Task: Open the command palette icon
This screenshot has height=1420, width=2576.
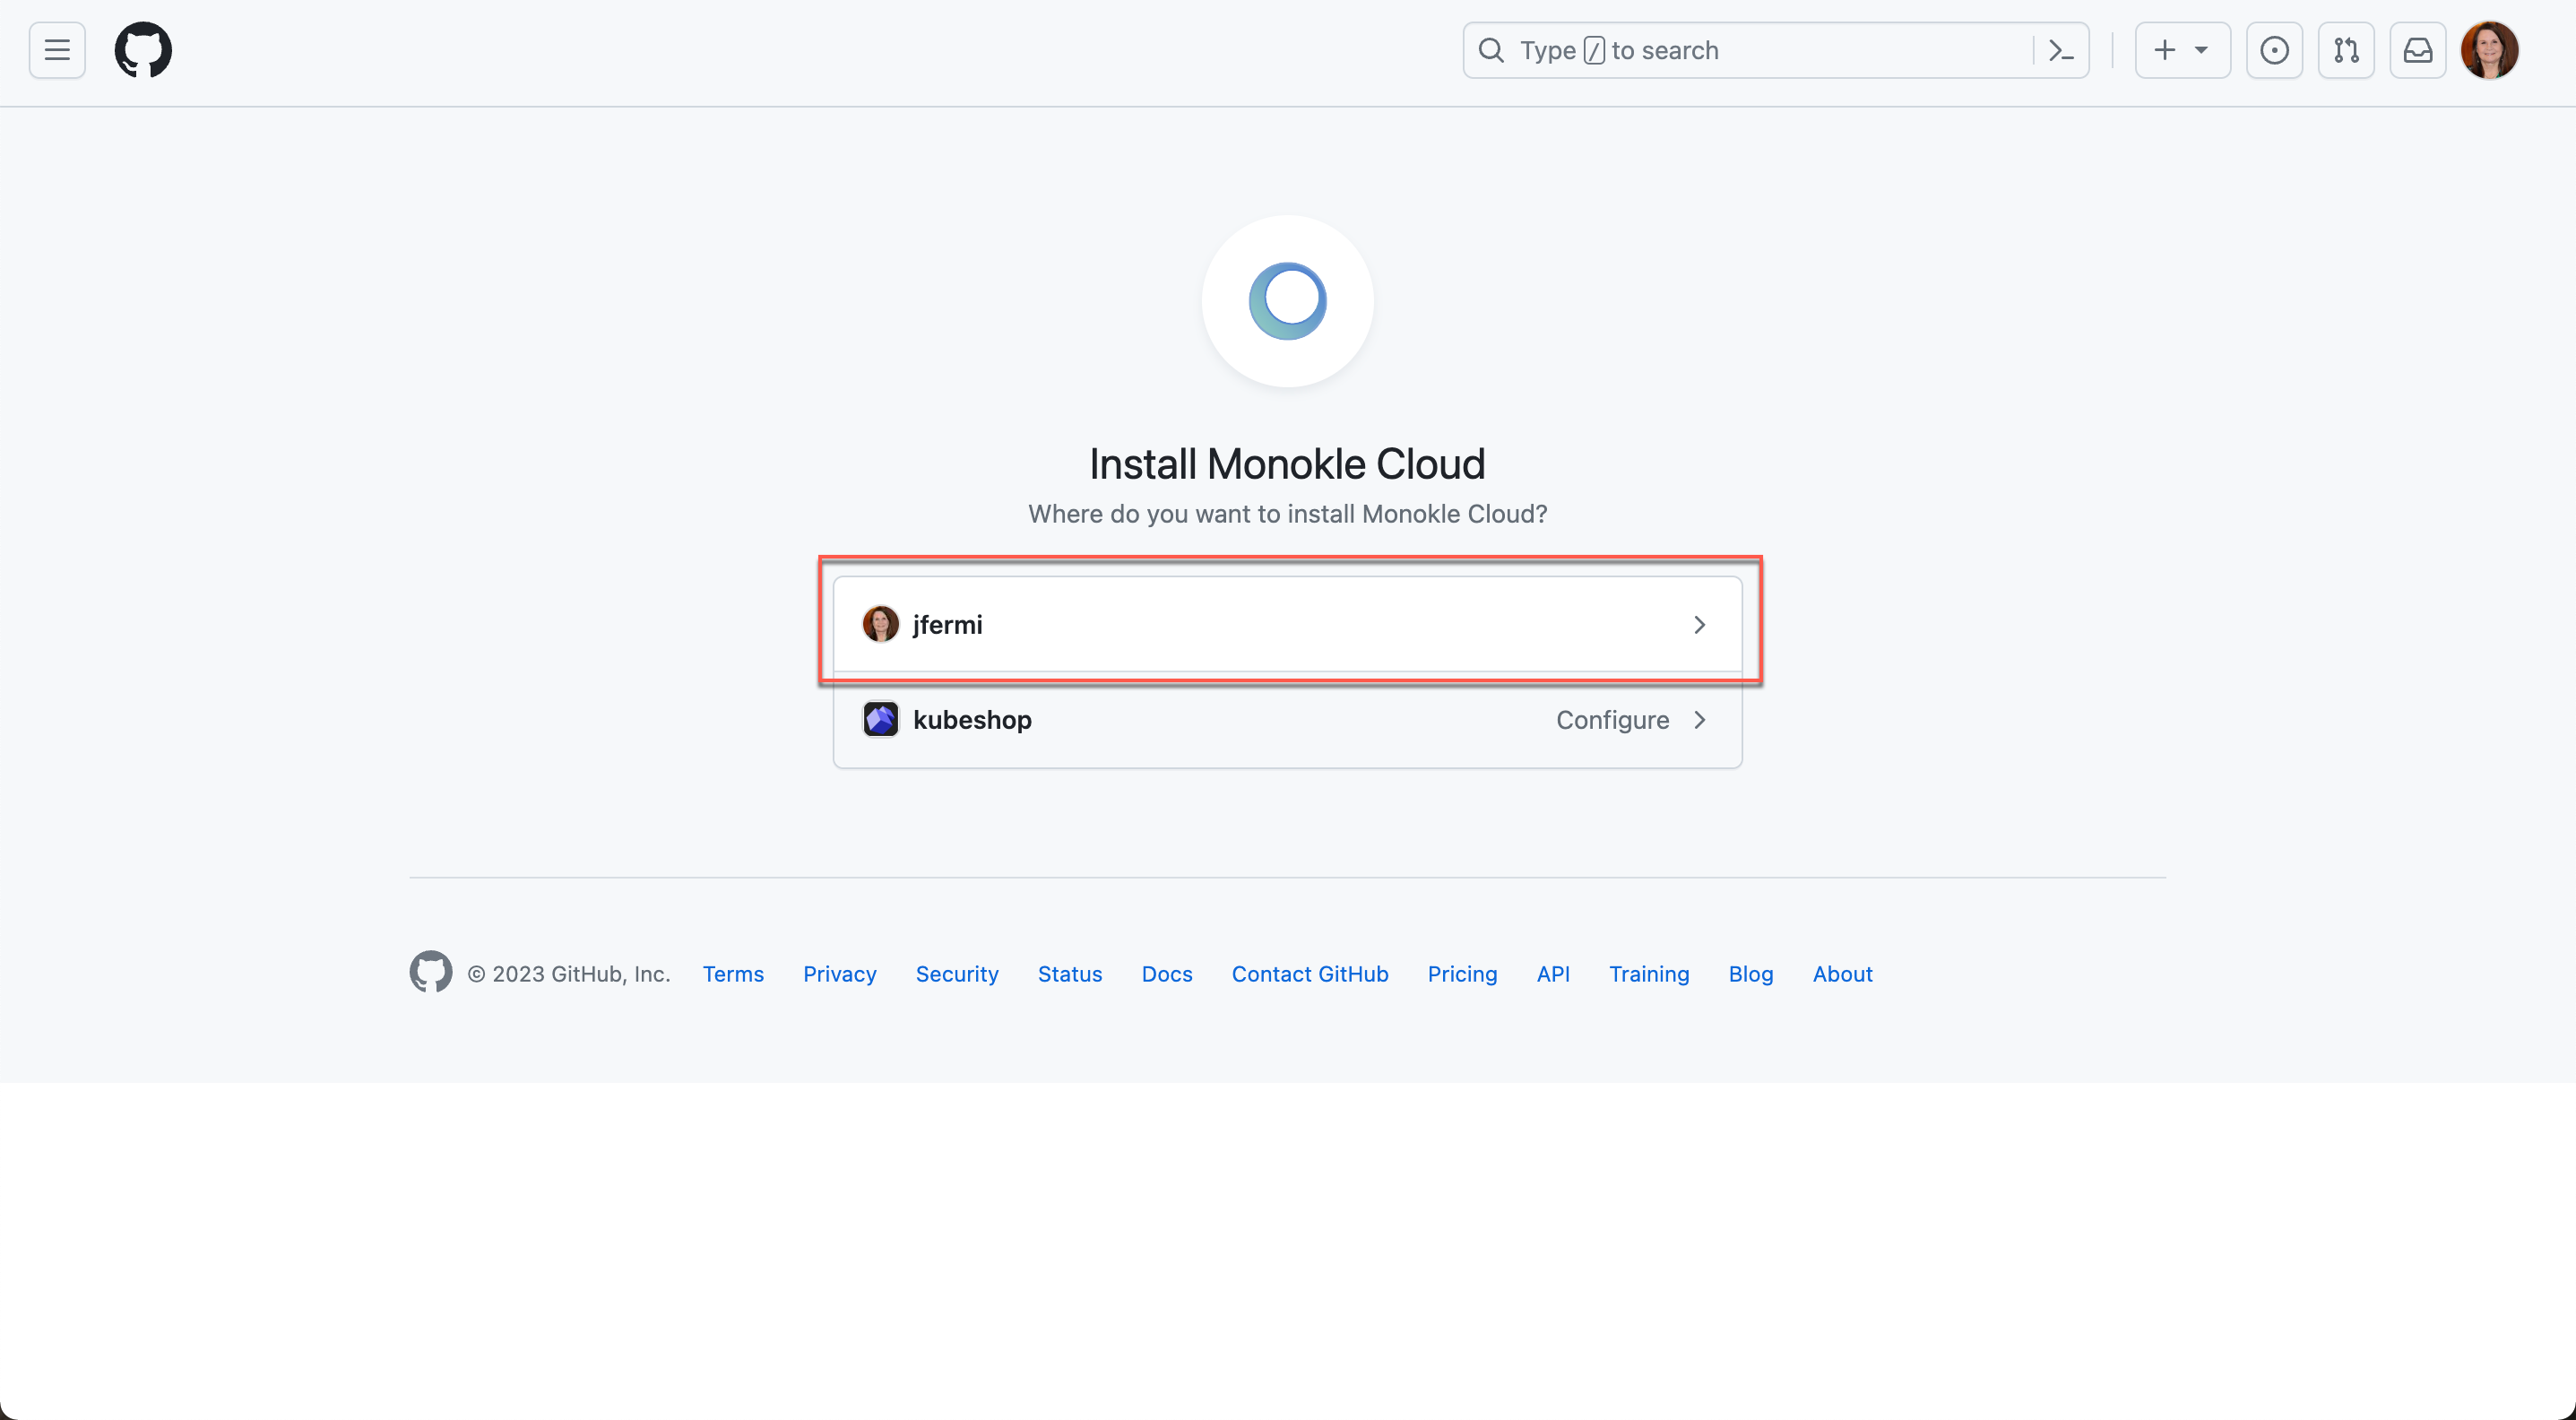Action: pyautogui.click(x=2061, y=50)
